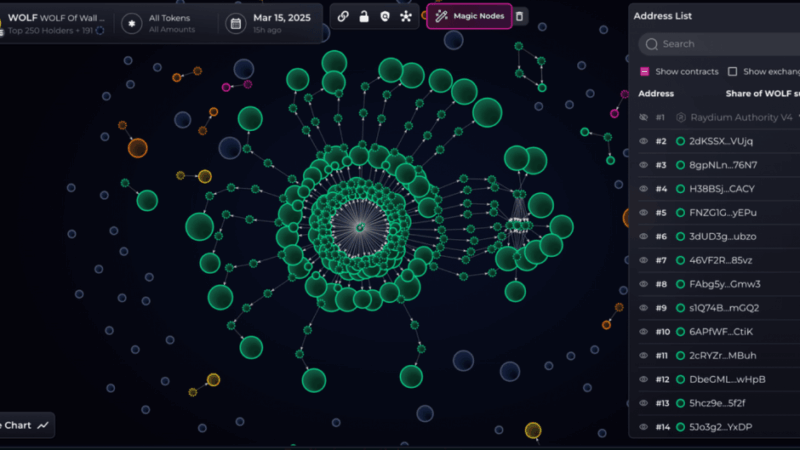Select the large orange bubble on the left
Image resolution: width=800 pixels, height=450 pixels.
click(x=138, y=148)
